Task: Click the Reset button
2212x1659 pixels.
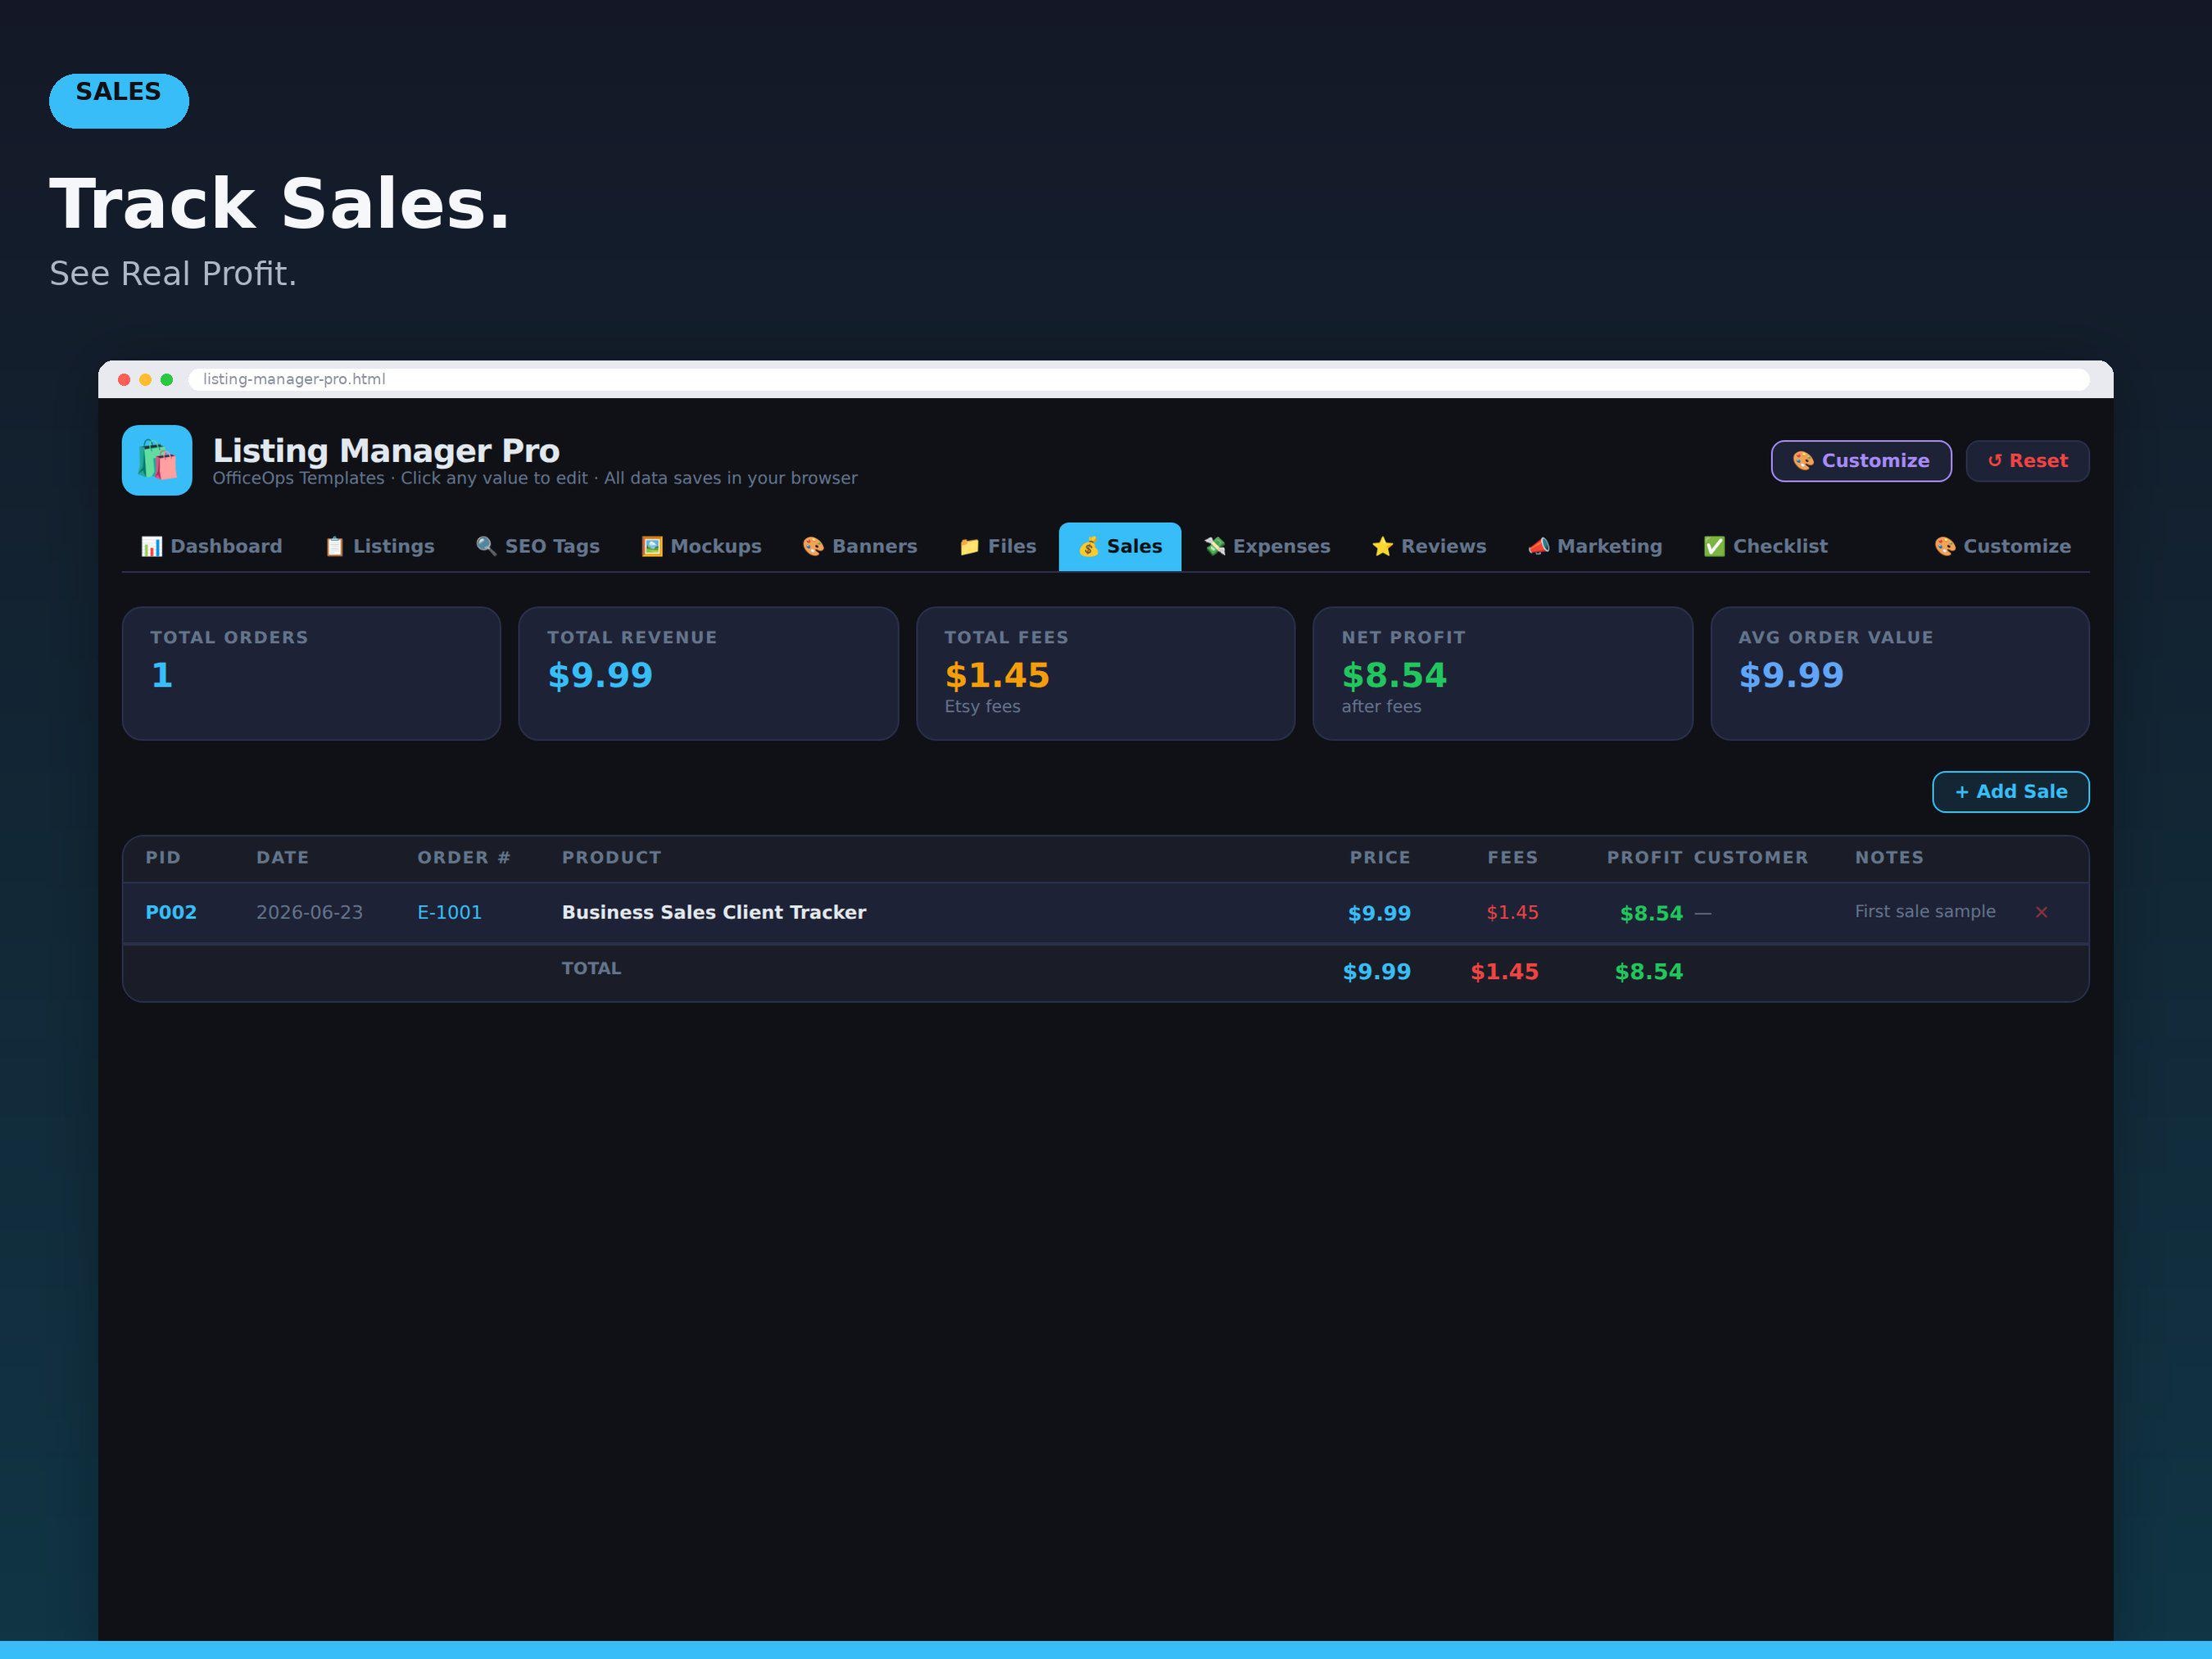Action: pos(2027,461)
